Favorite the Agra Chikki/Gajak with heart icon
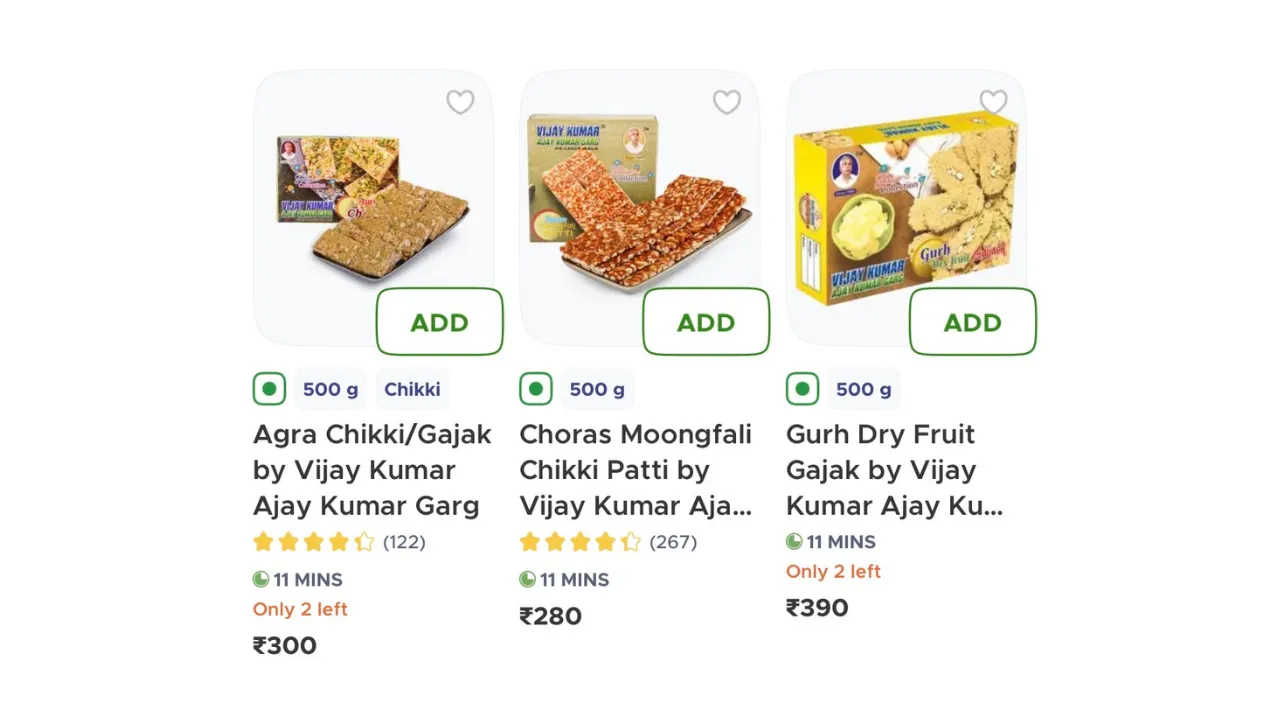The width and height of the screenshot is (1280, 720). (460, 102)
